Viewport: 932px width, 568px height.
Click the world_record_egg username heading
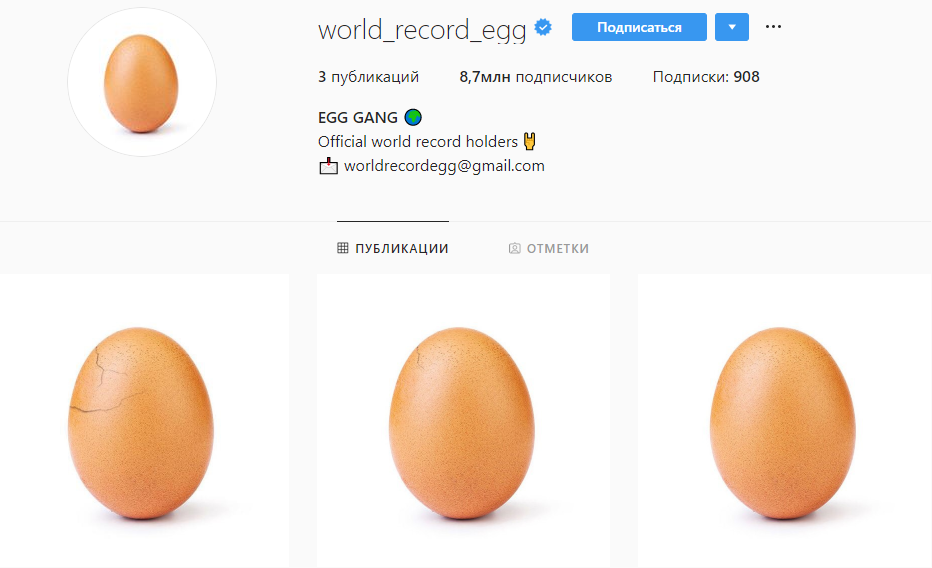click(x=422, y=30)
